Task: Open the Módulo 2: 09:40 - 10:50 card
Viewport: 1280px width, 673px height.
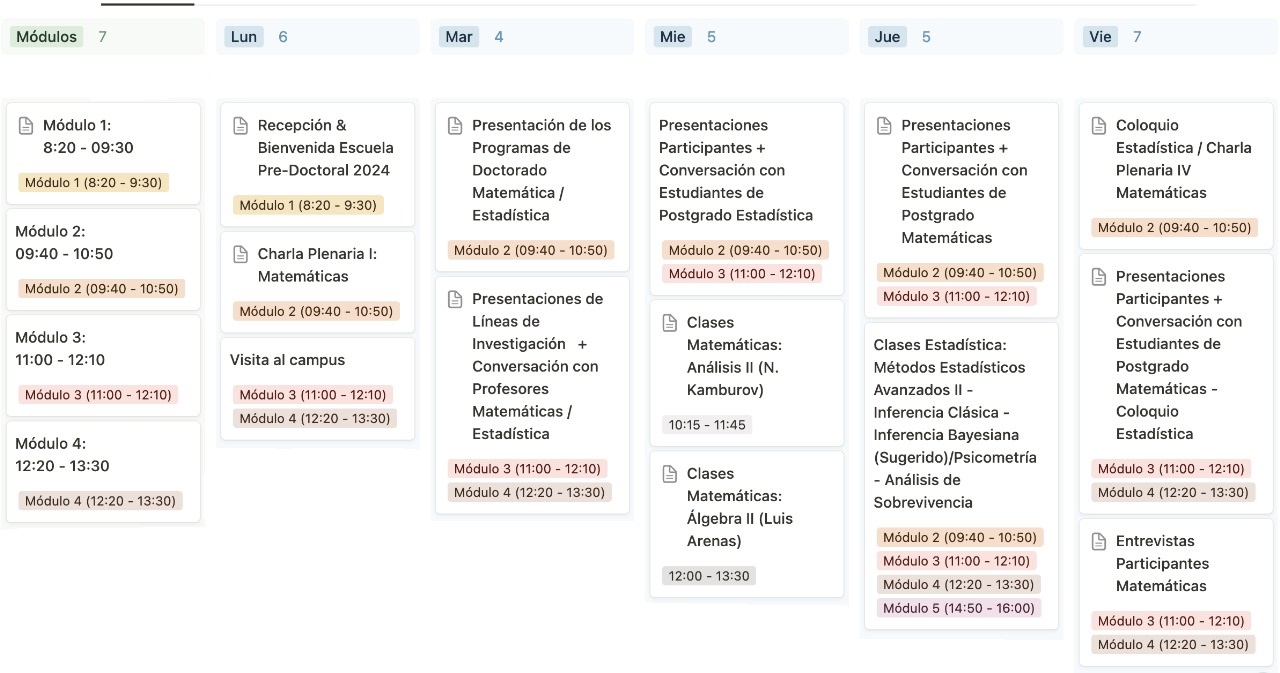Action: (103, 260)
